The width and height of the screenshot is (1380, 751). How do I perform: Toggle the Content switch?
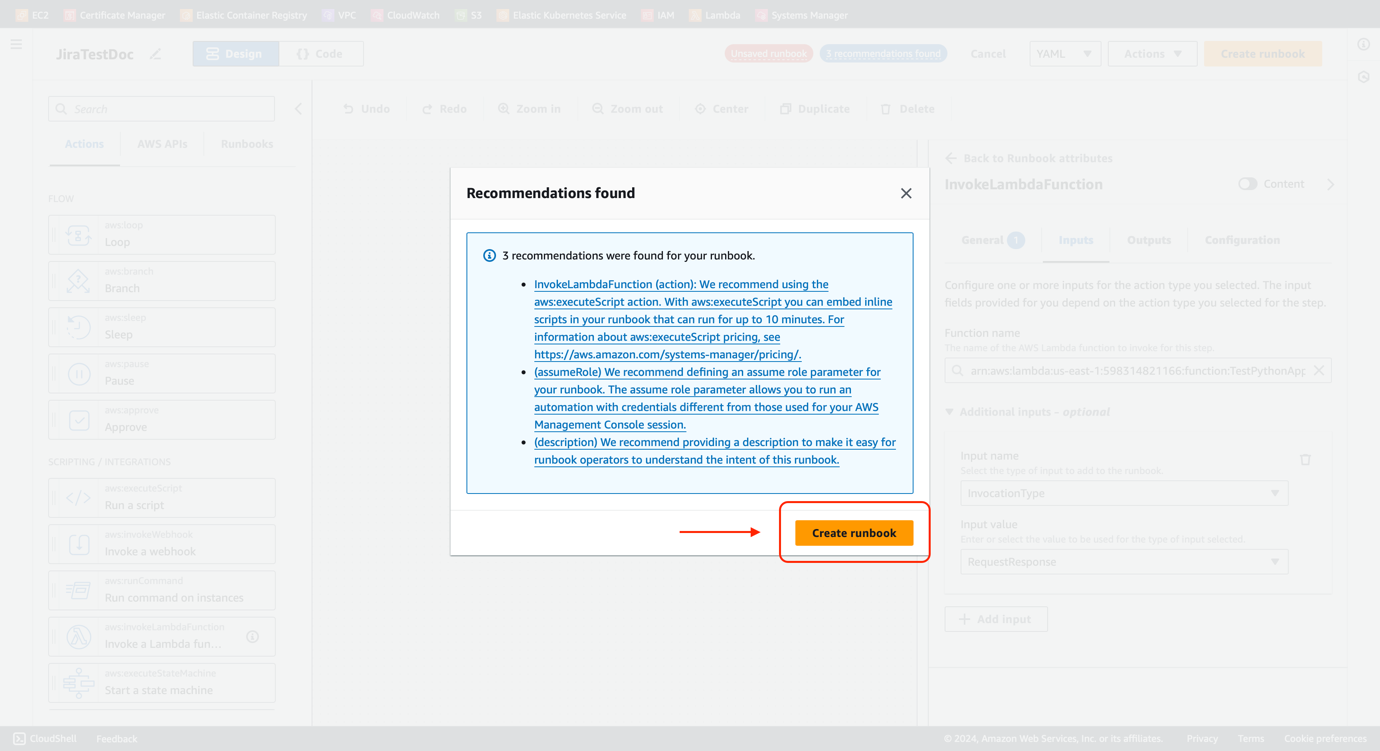[1247, 184]
